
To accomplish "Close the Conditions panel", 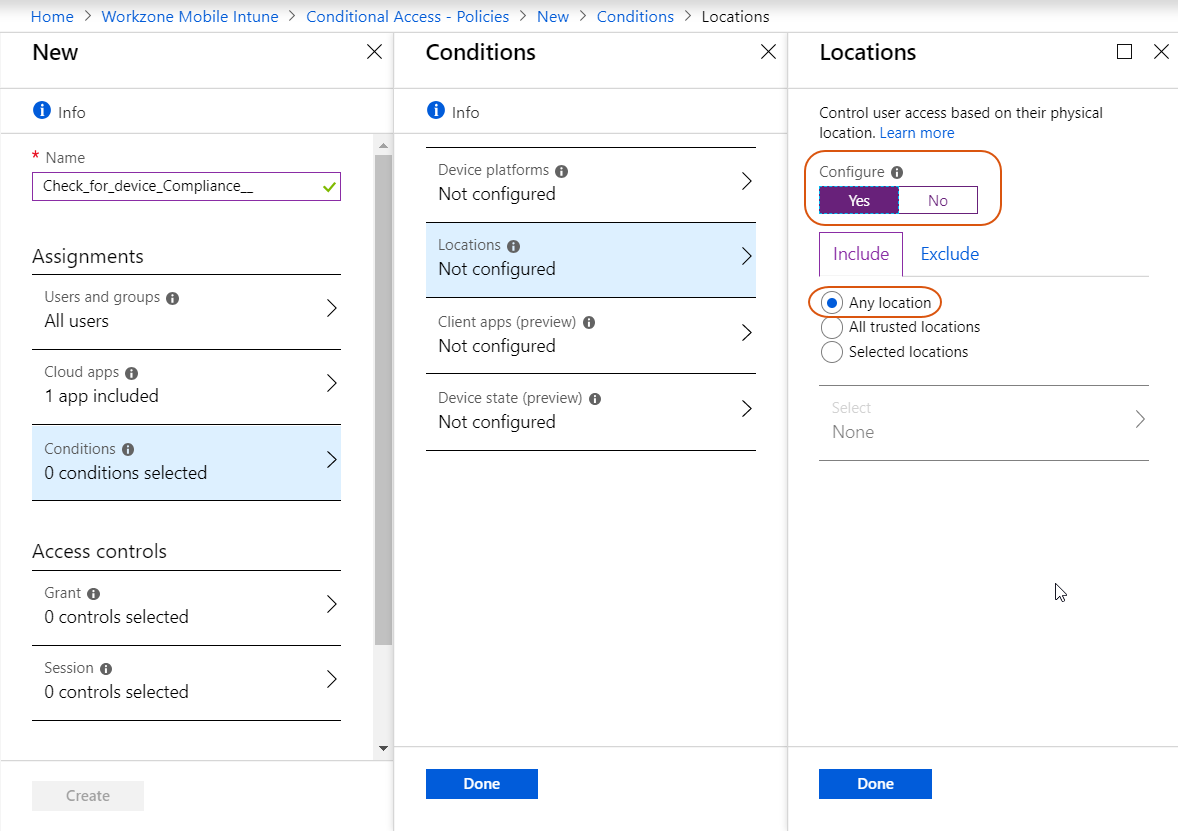I will click(x=768, y=52).
